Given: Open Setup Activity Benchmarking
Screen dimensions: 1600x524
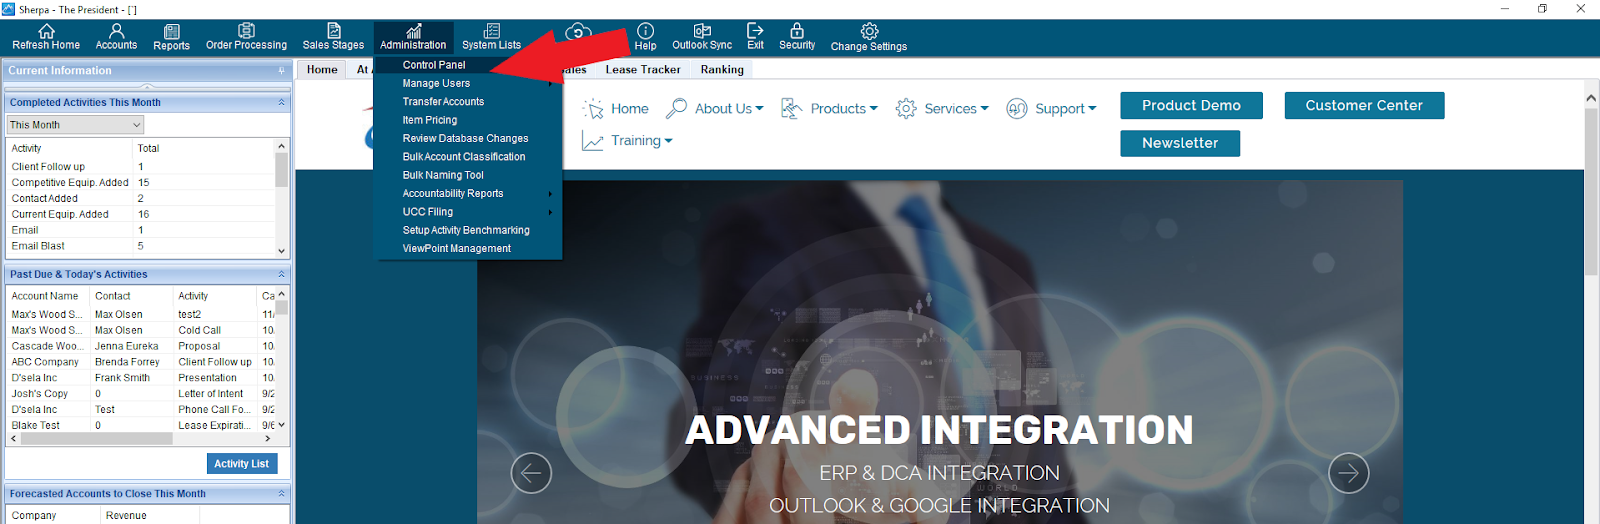Looking at the screenshot, I should 468,230.
